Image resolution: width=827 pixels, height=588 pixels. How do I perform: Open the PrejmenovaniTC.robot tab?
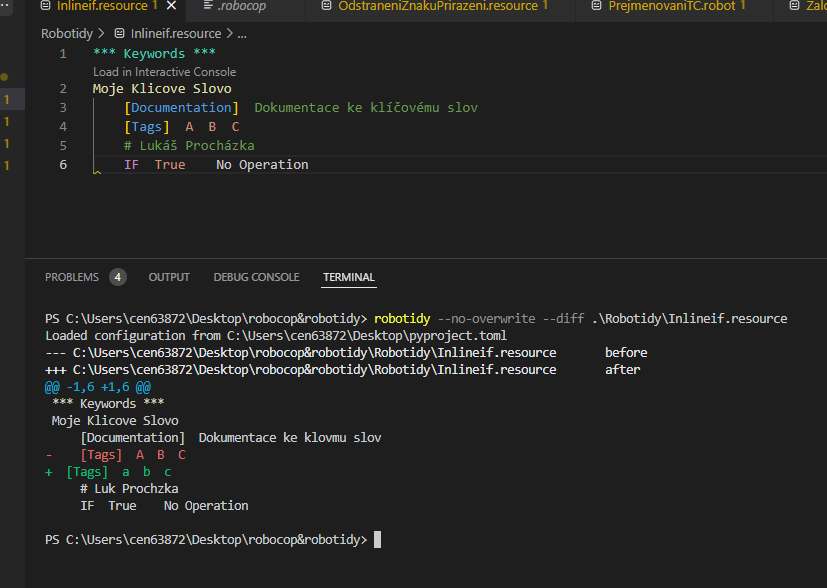coord(671,6)
